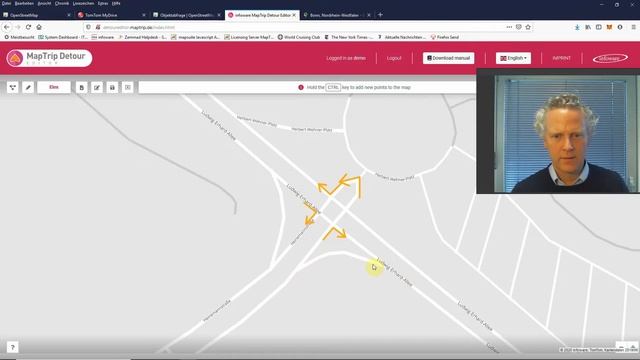Screen dimensions: 640x360
Task: Switch to the TomTom MyDrive tab
Action: [x=111, y=15]
